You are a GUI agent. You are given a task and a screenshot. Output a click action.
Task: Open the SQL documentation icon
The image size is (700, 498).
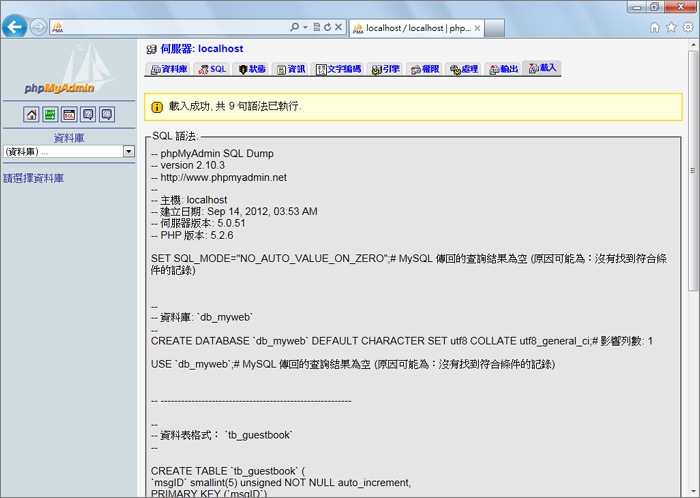(x=107, y=115)
